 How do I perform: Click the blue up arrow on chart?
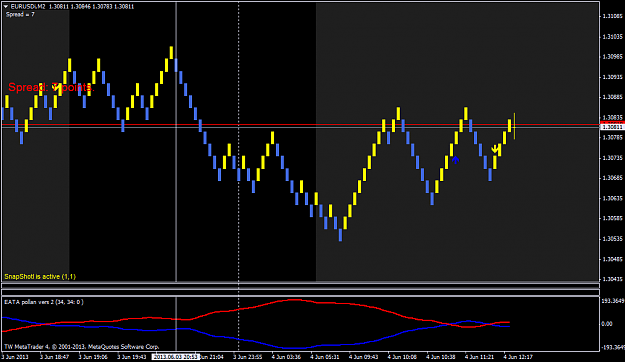click(455, 160)
